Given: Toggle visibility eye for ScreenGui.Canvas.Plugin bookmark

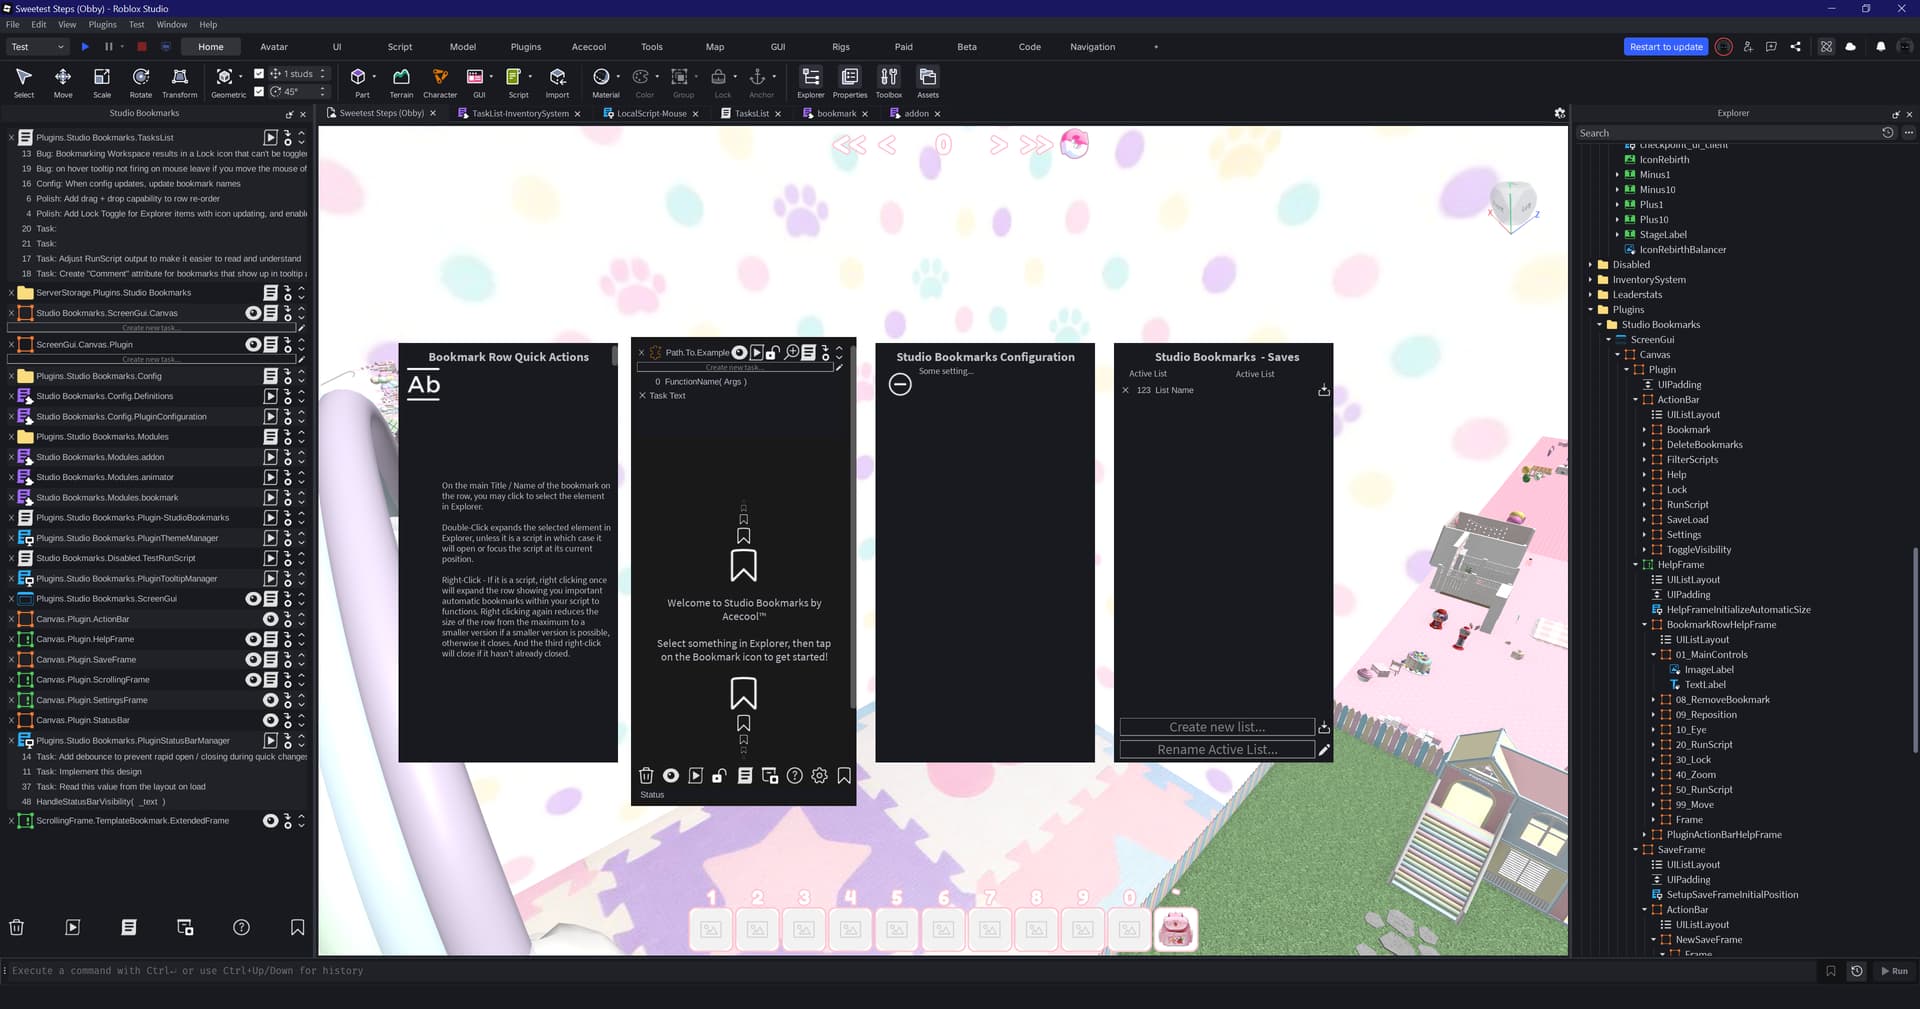Looking at the screenshot, I should (253, 345).
